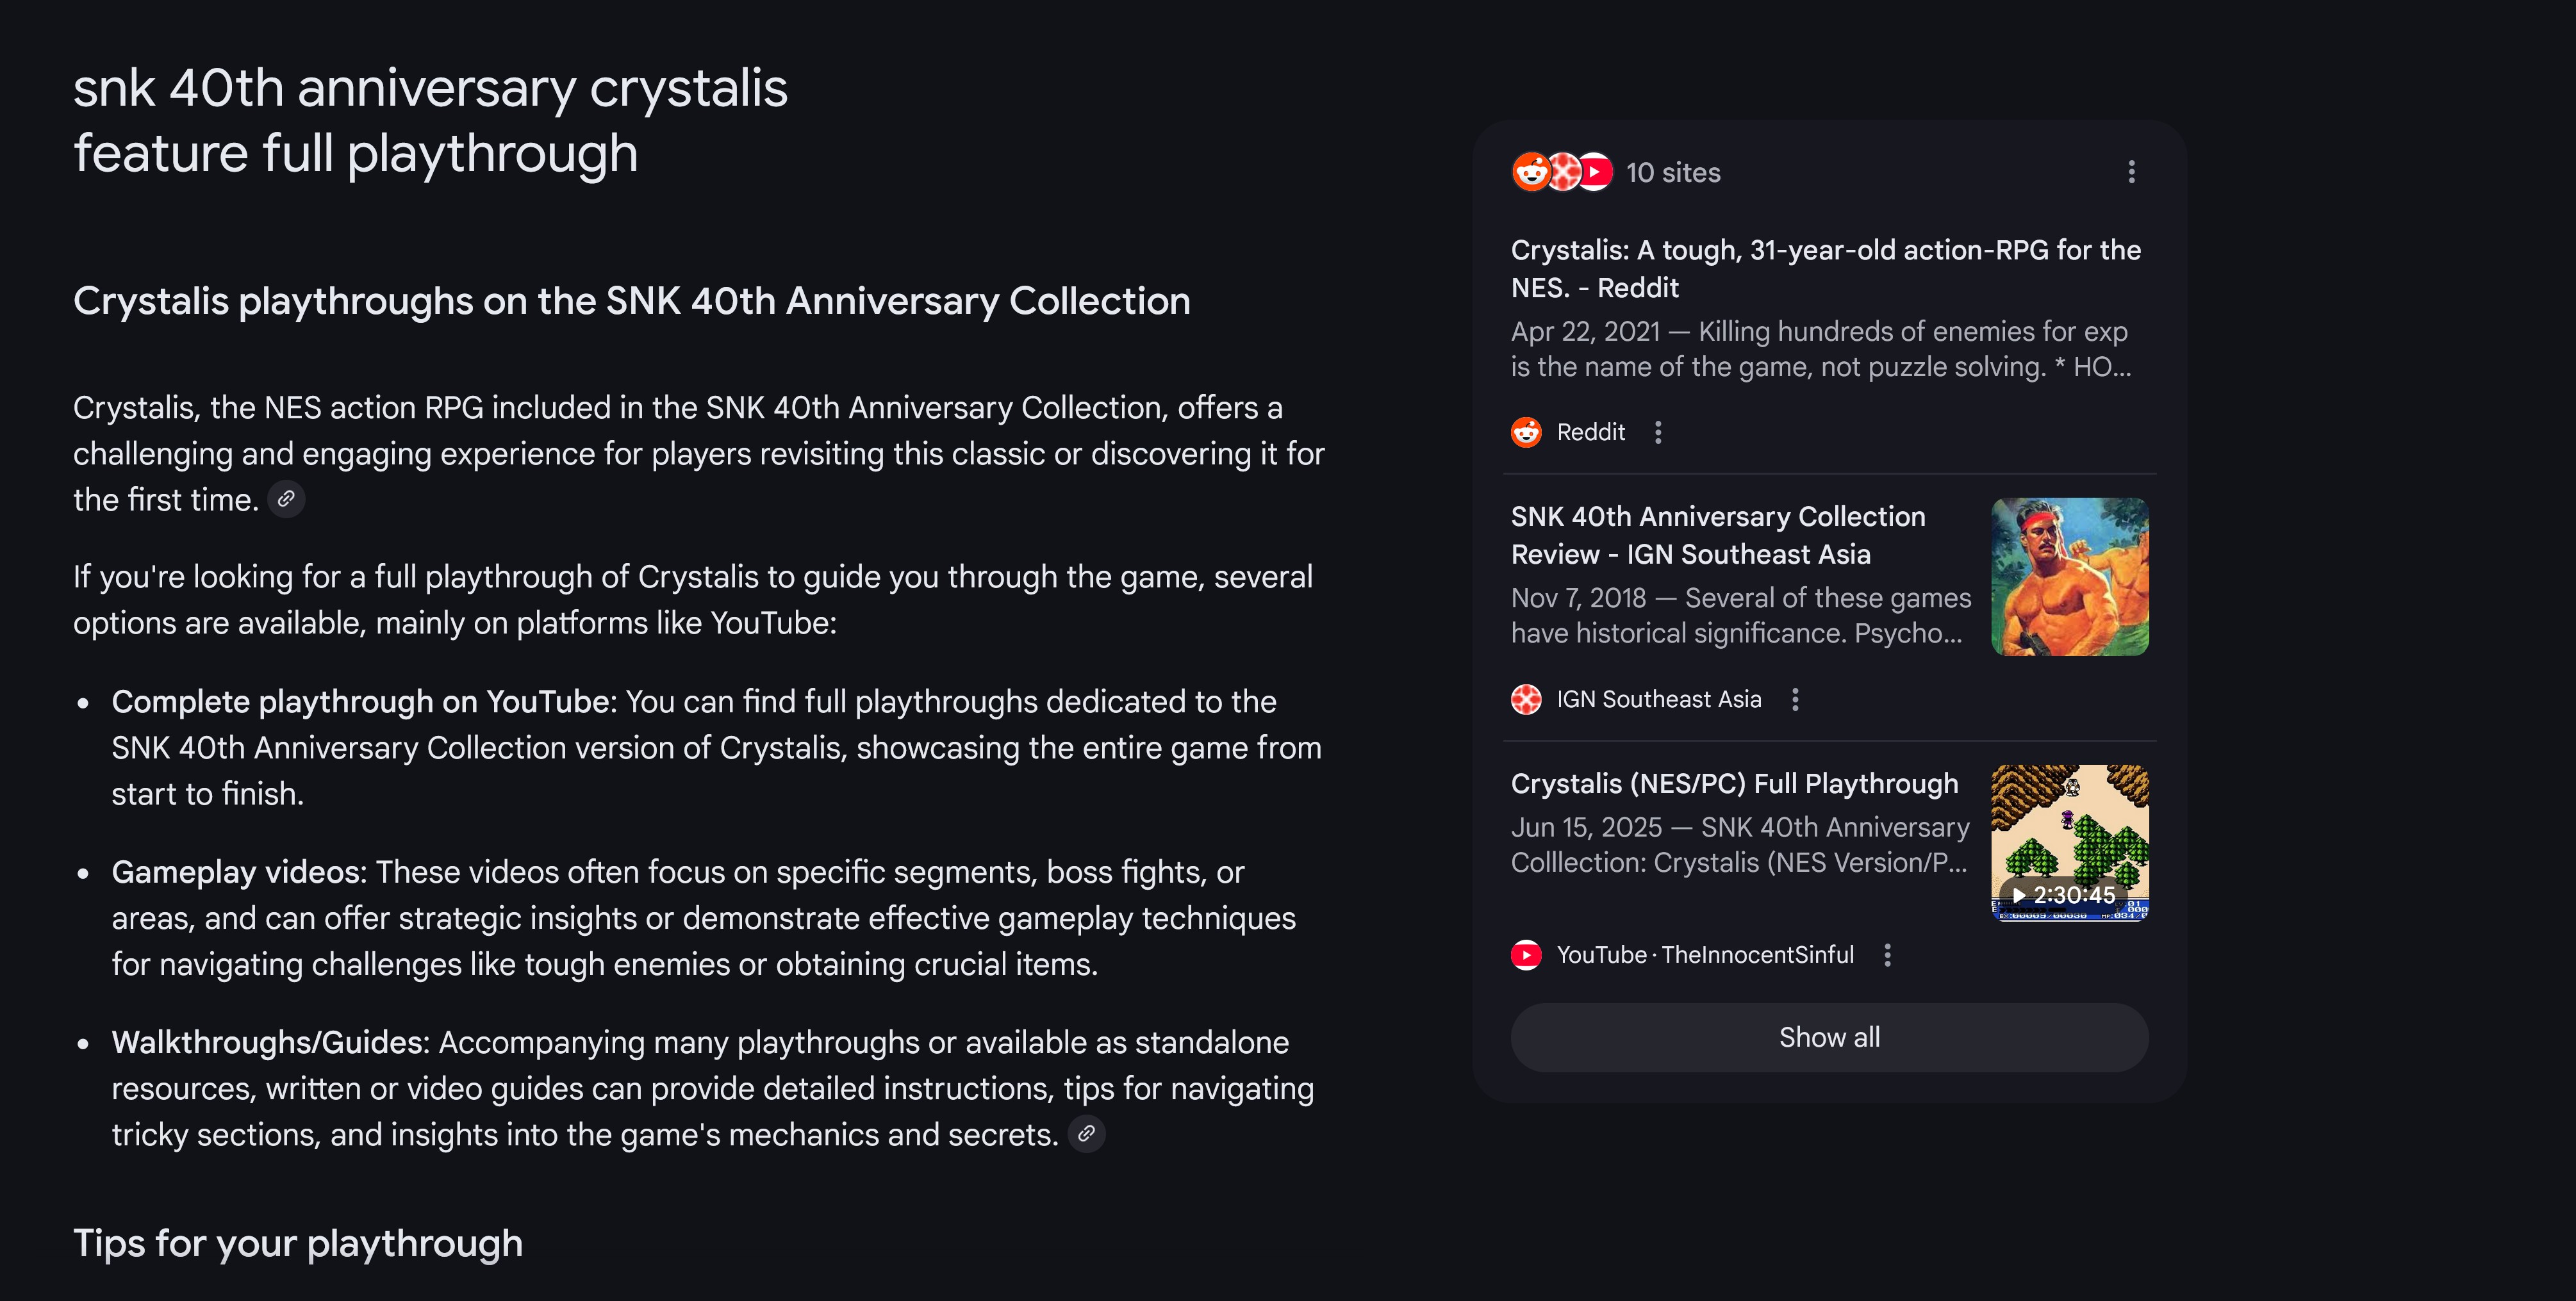Viewport: 2576px width, 1301px height.
Task: Click the 'IGN Southeast Asia' source name
Action: (x=1659, y=699)
